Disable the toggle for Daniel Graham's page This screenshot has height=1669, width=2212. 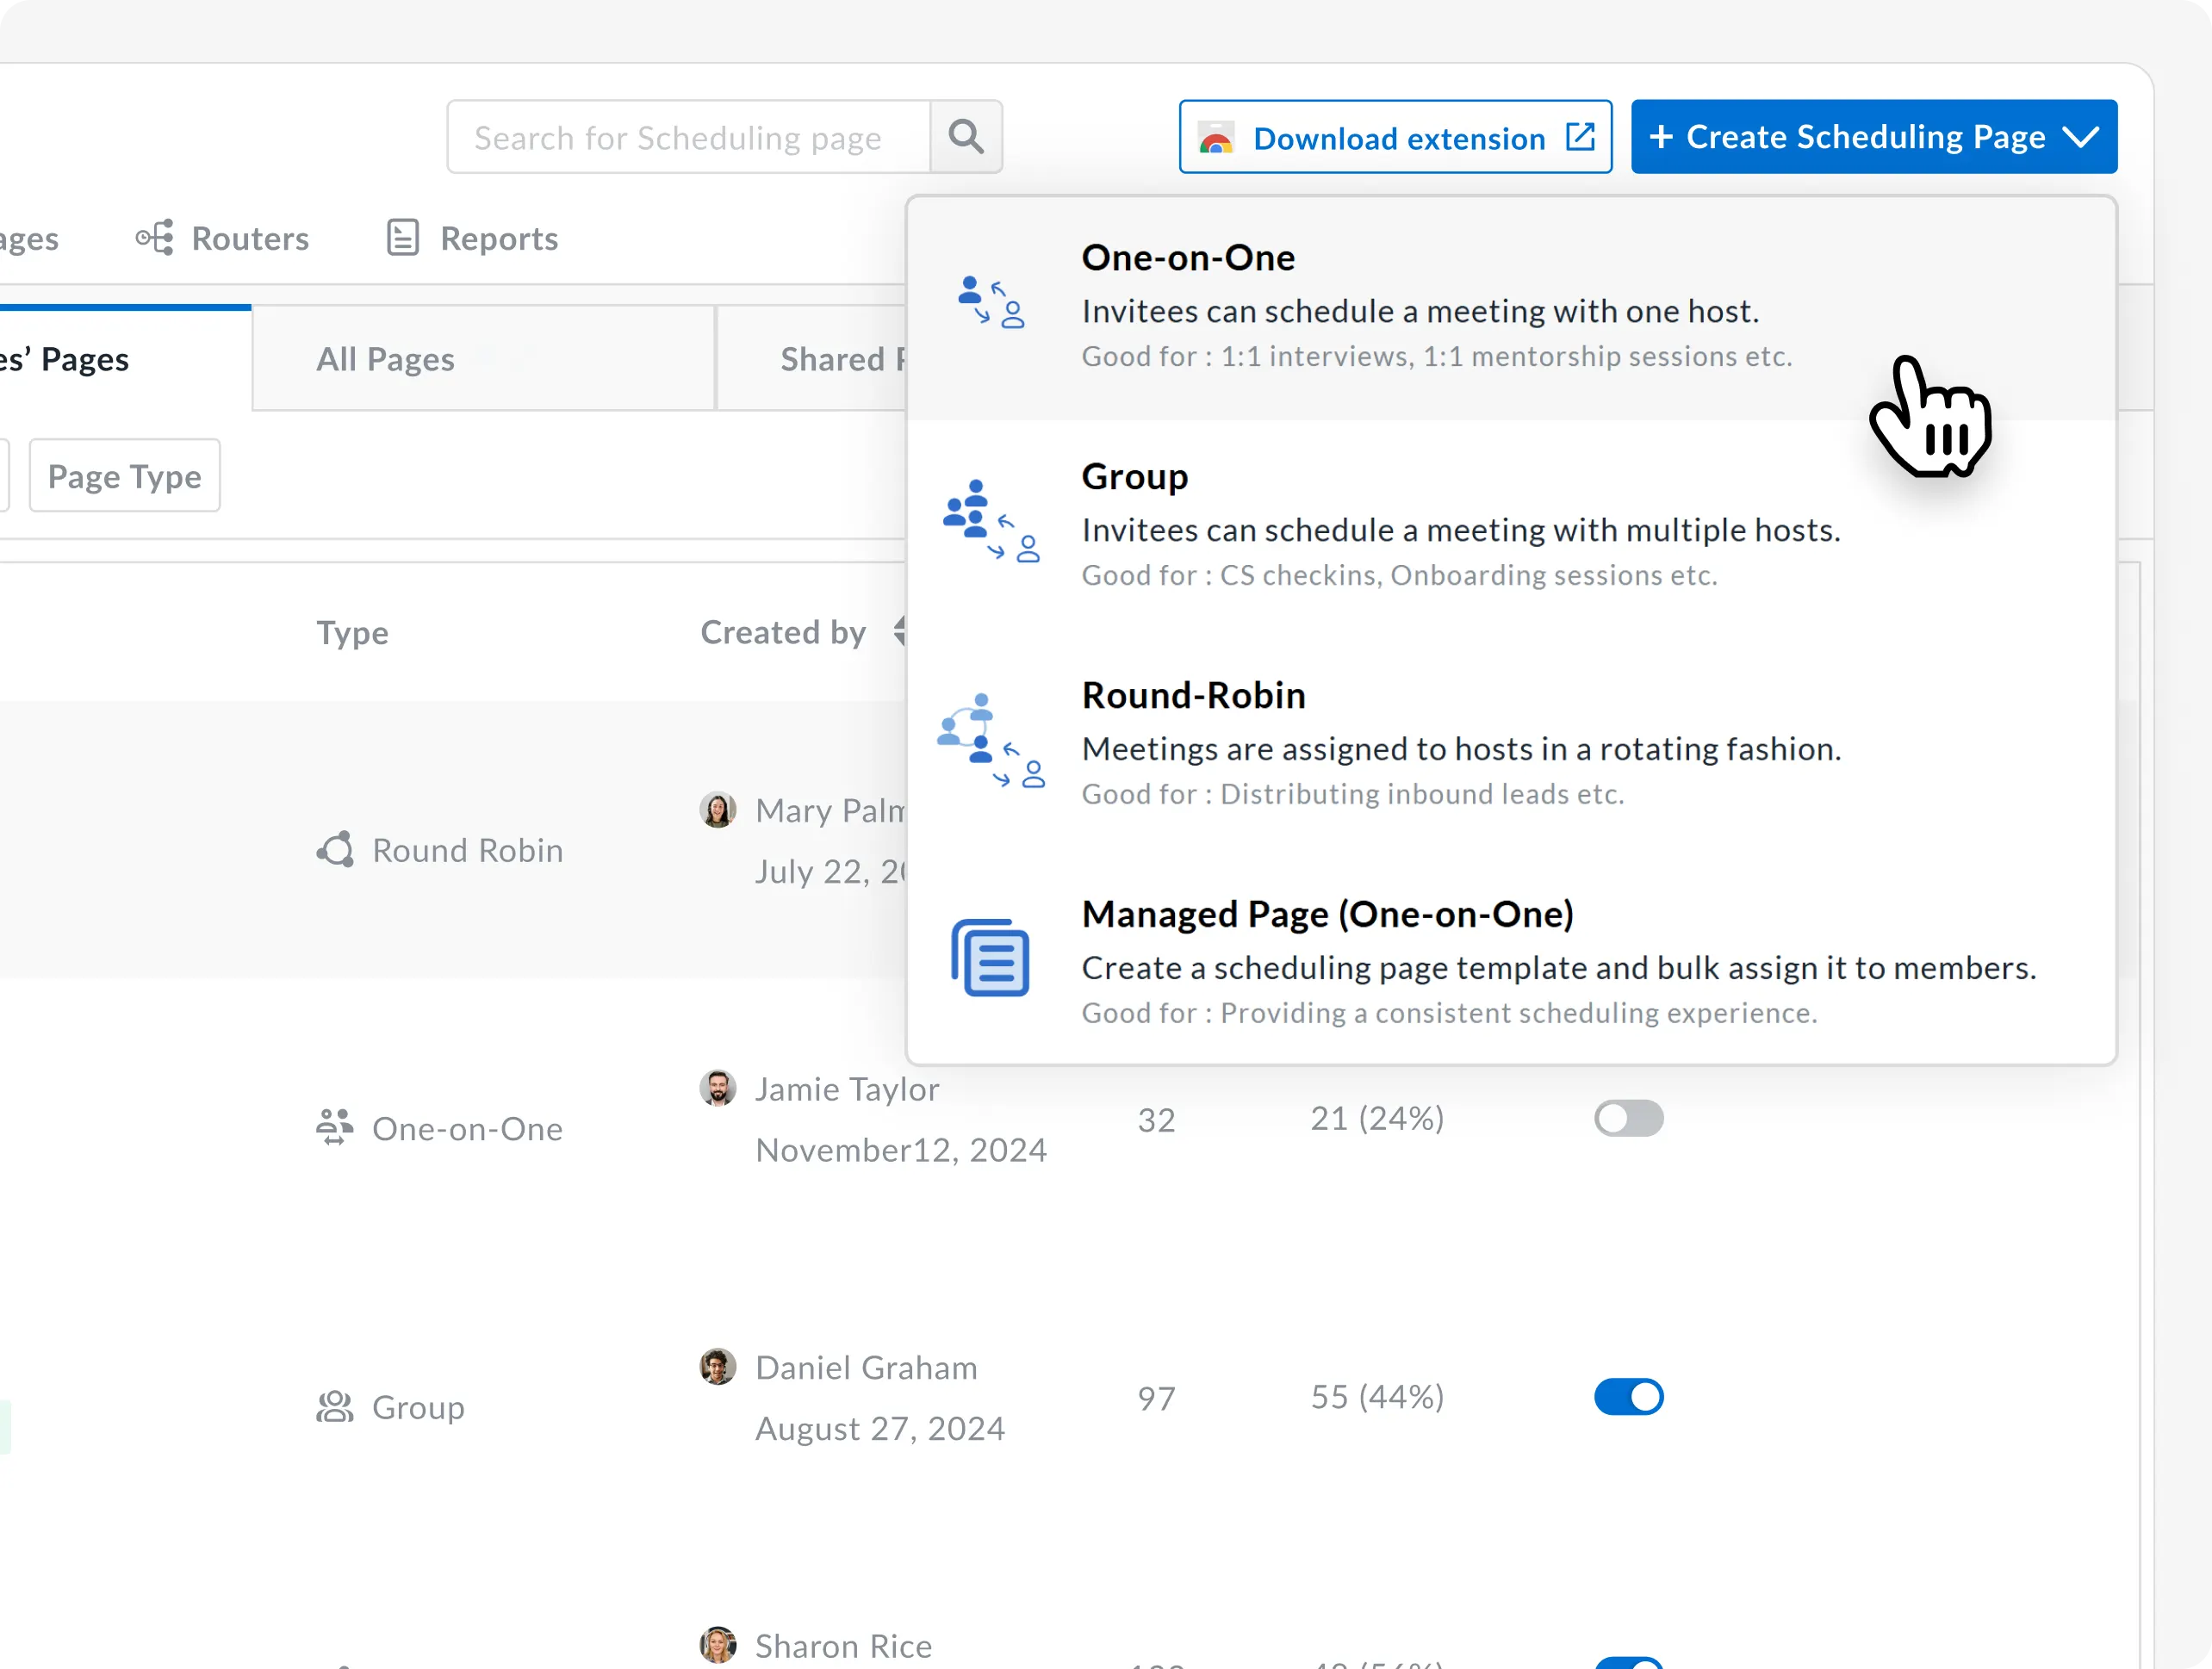1627,1397
